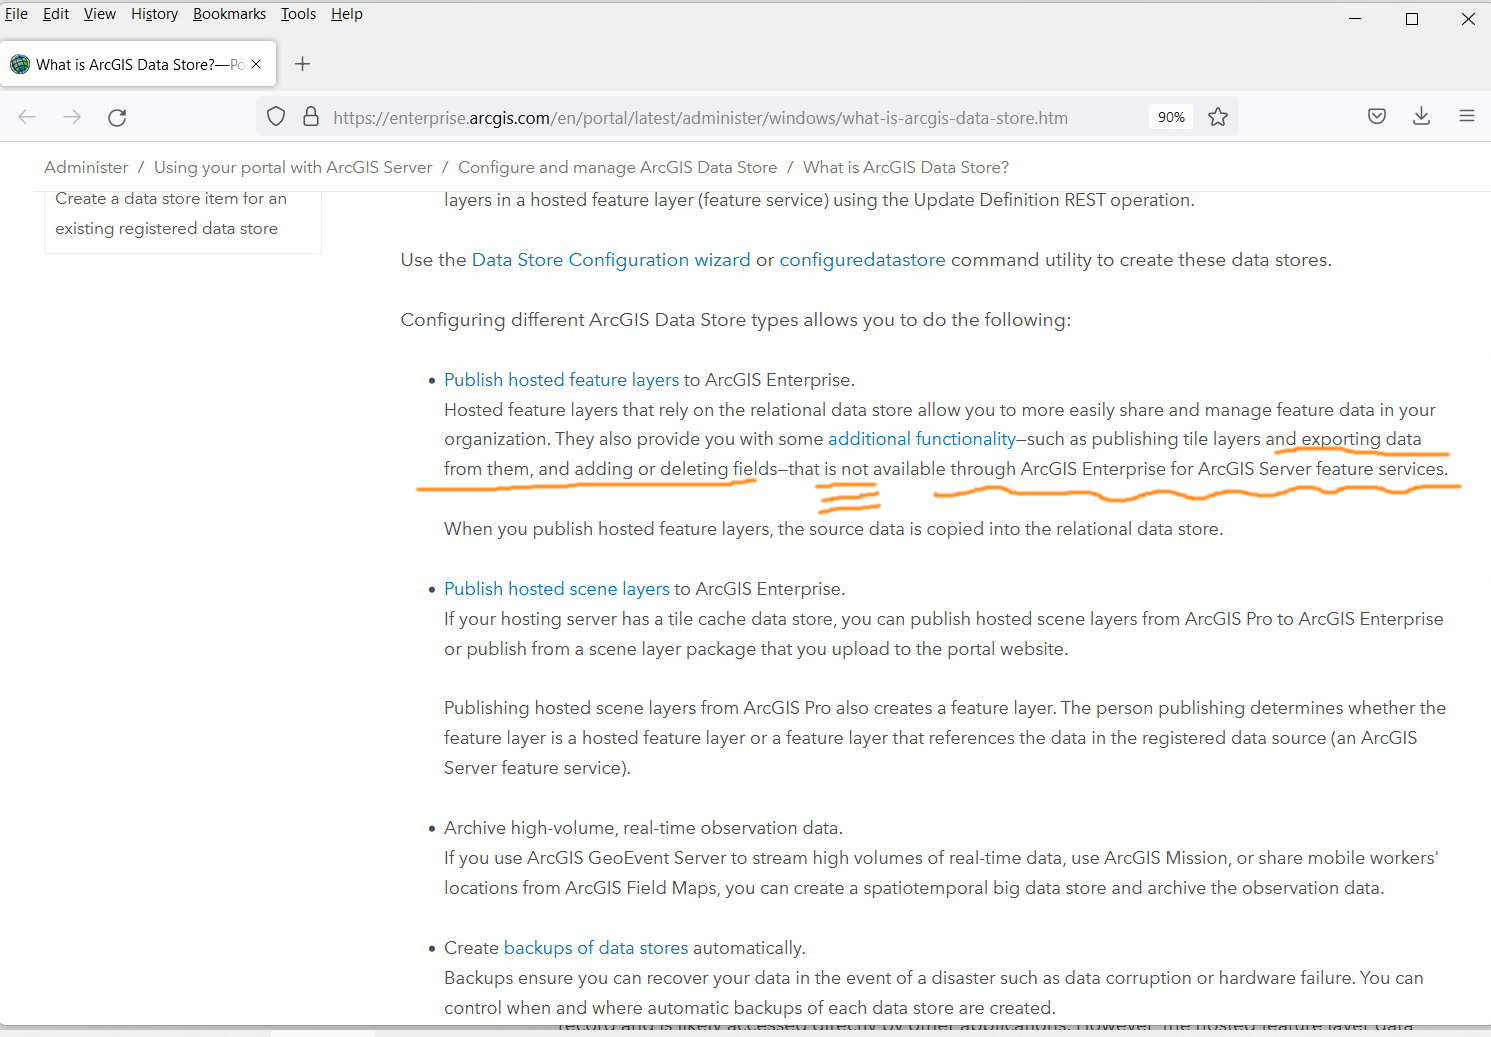Viewport: 1491px width, 1037px height.
Task: Reload the current page
Action: [x=117, y=117]
